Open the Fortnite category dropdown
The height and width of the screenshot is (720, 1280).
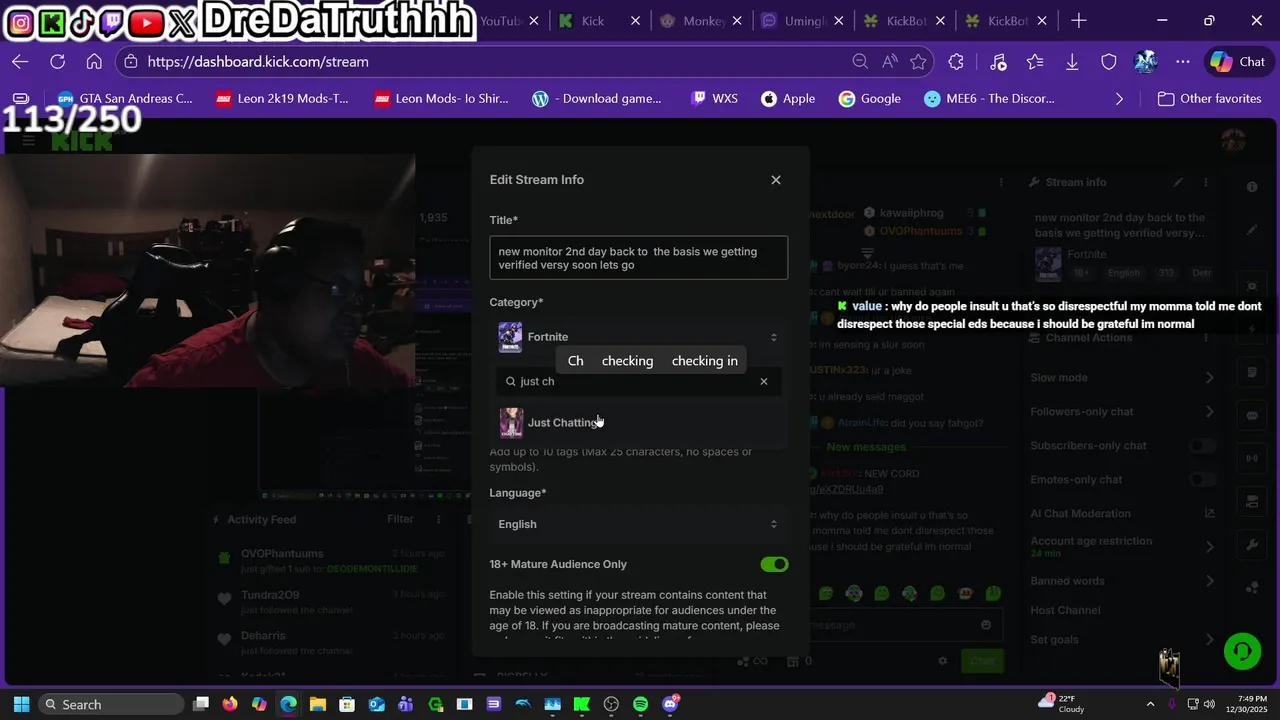[x=638, y=337]
